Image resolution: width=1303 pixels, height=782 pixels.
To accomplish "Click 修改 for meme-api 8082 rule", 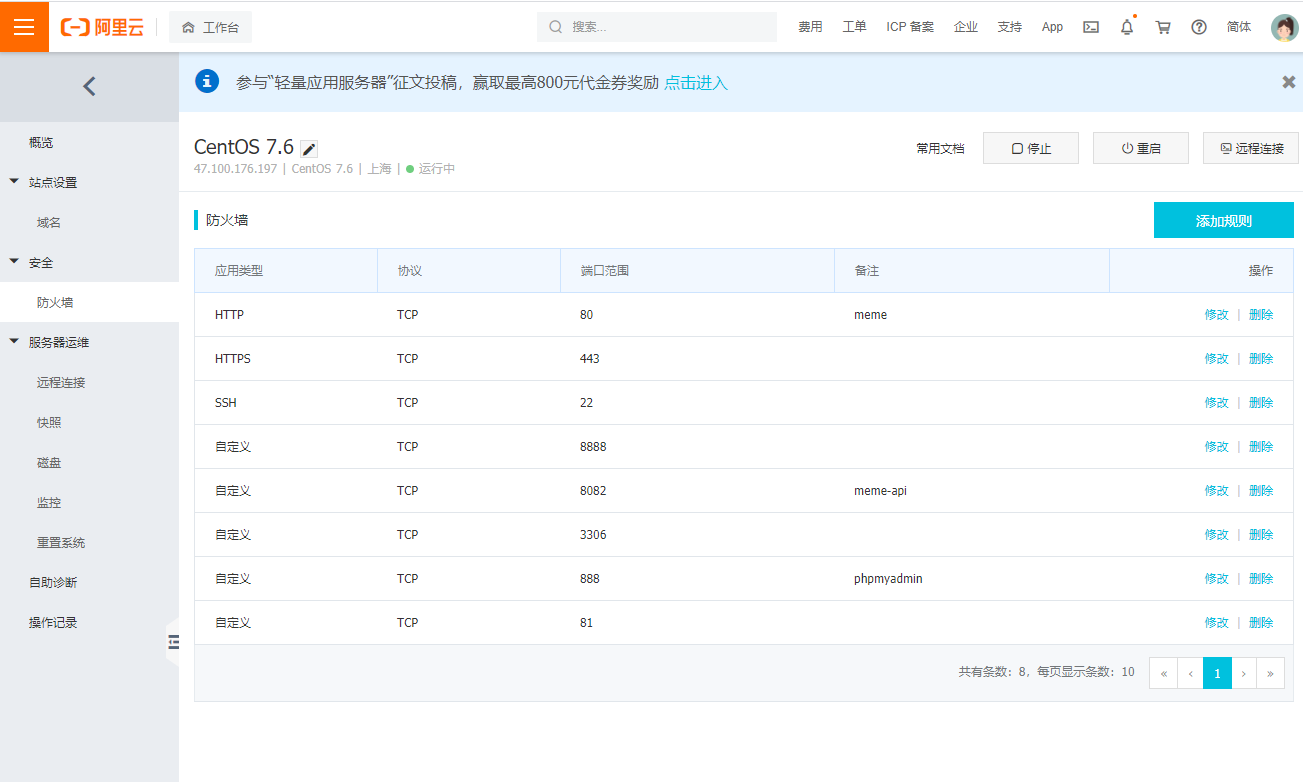I will pos(1216,490).
